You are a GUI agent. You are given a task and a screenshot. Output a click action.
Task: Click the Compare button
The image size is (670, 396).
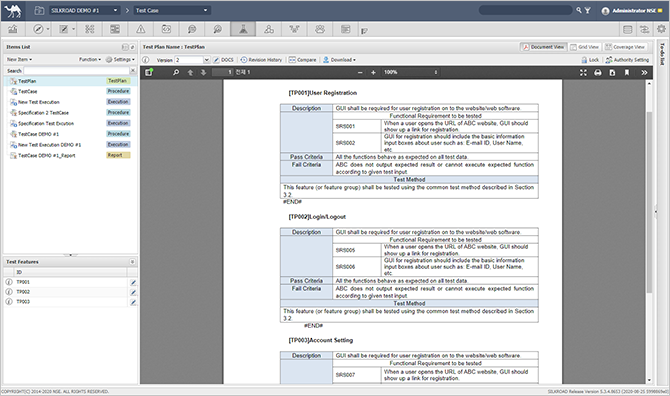303,60
